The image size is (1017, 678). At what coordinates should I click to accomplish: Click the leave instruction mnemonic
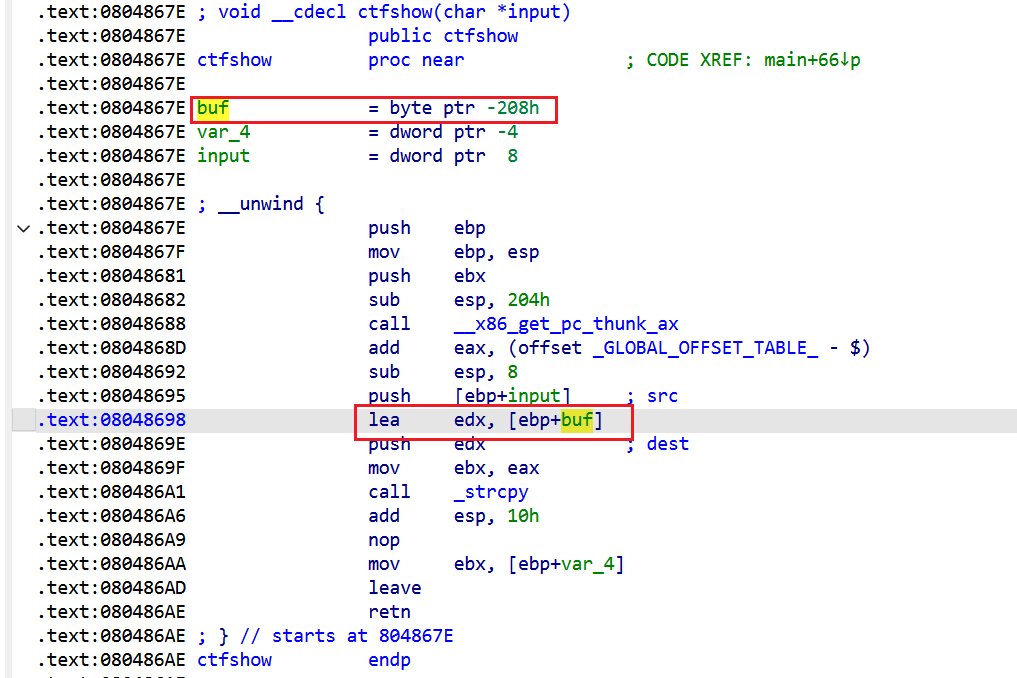click(x=394, y=588)
